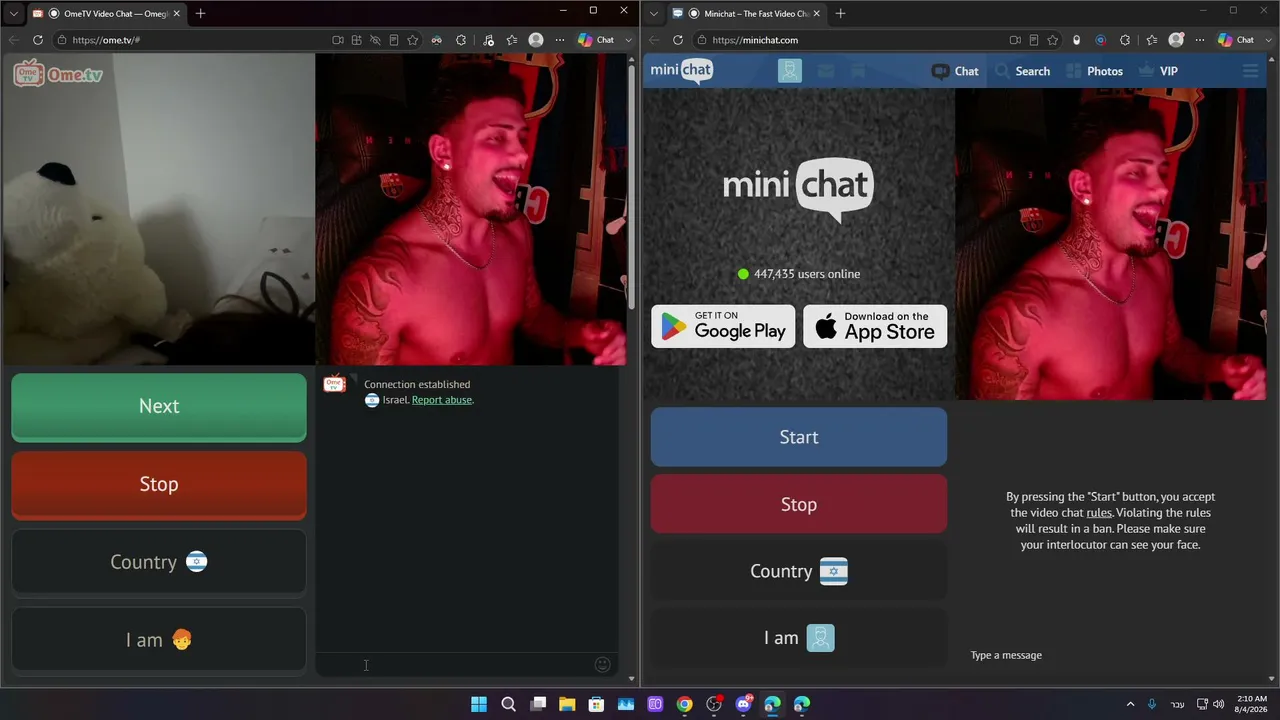The width and height of the screenshot is (1280, 720).
Task: Open a new tab in the ome.tv window
Action: 200,13
